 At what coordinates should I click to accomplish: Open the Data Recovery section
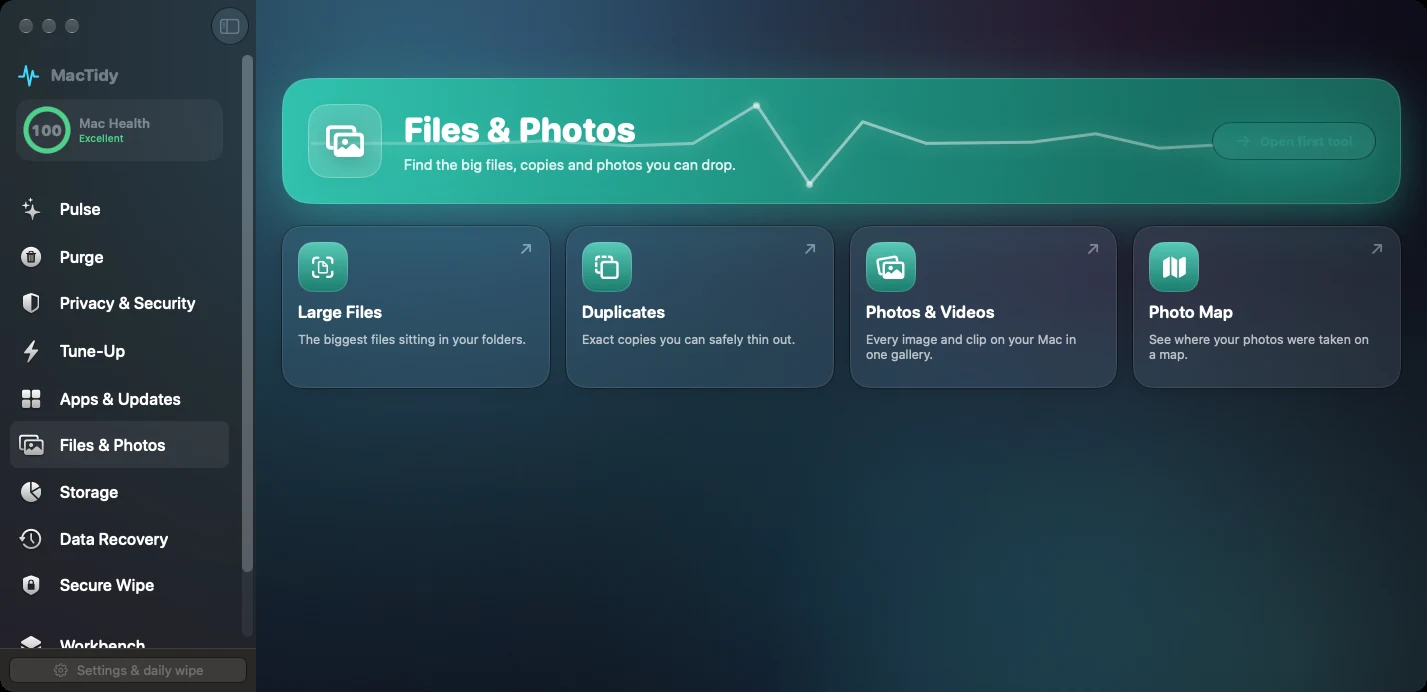pos(119,539)
